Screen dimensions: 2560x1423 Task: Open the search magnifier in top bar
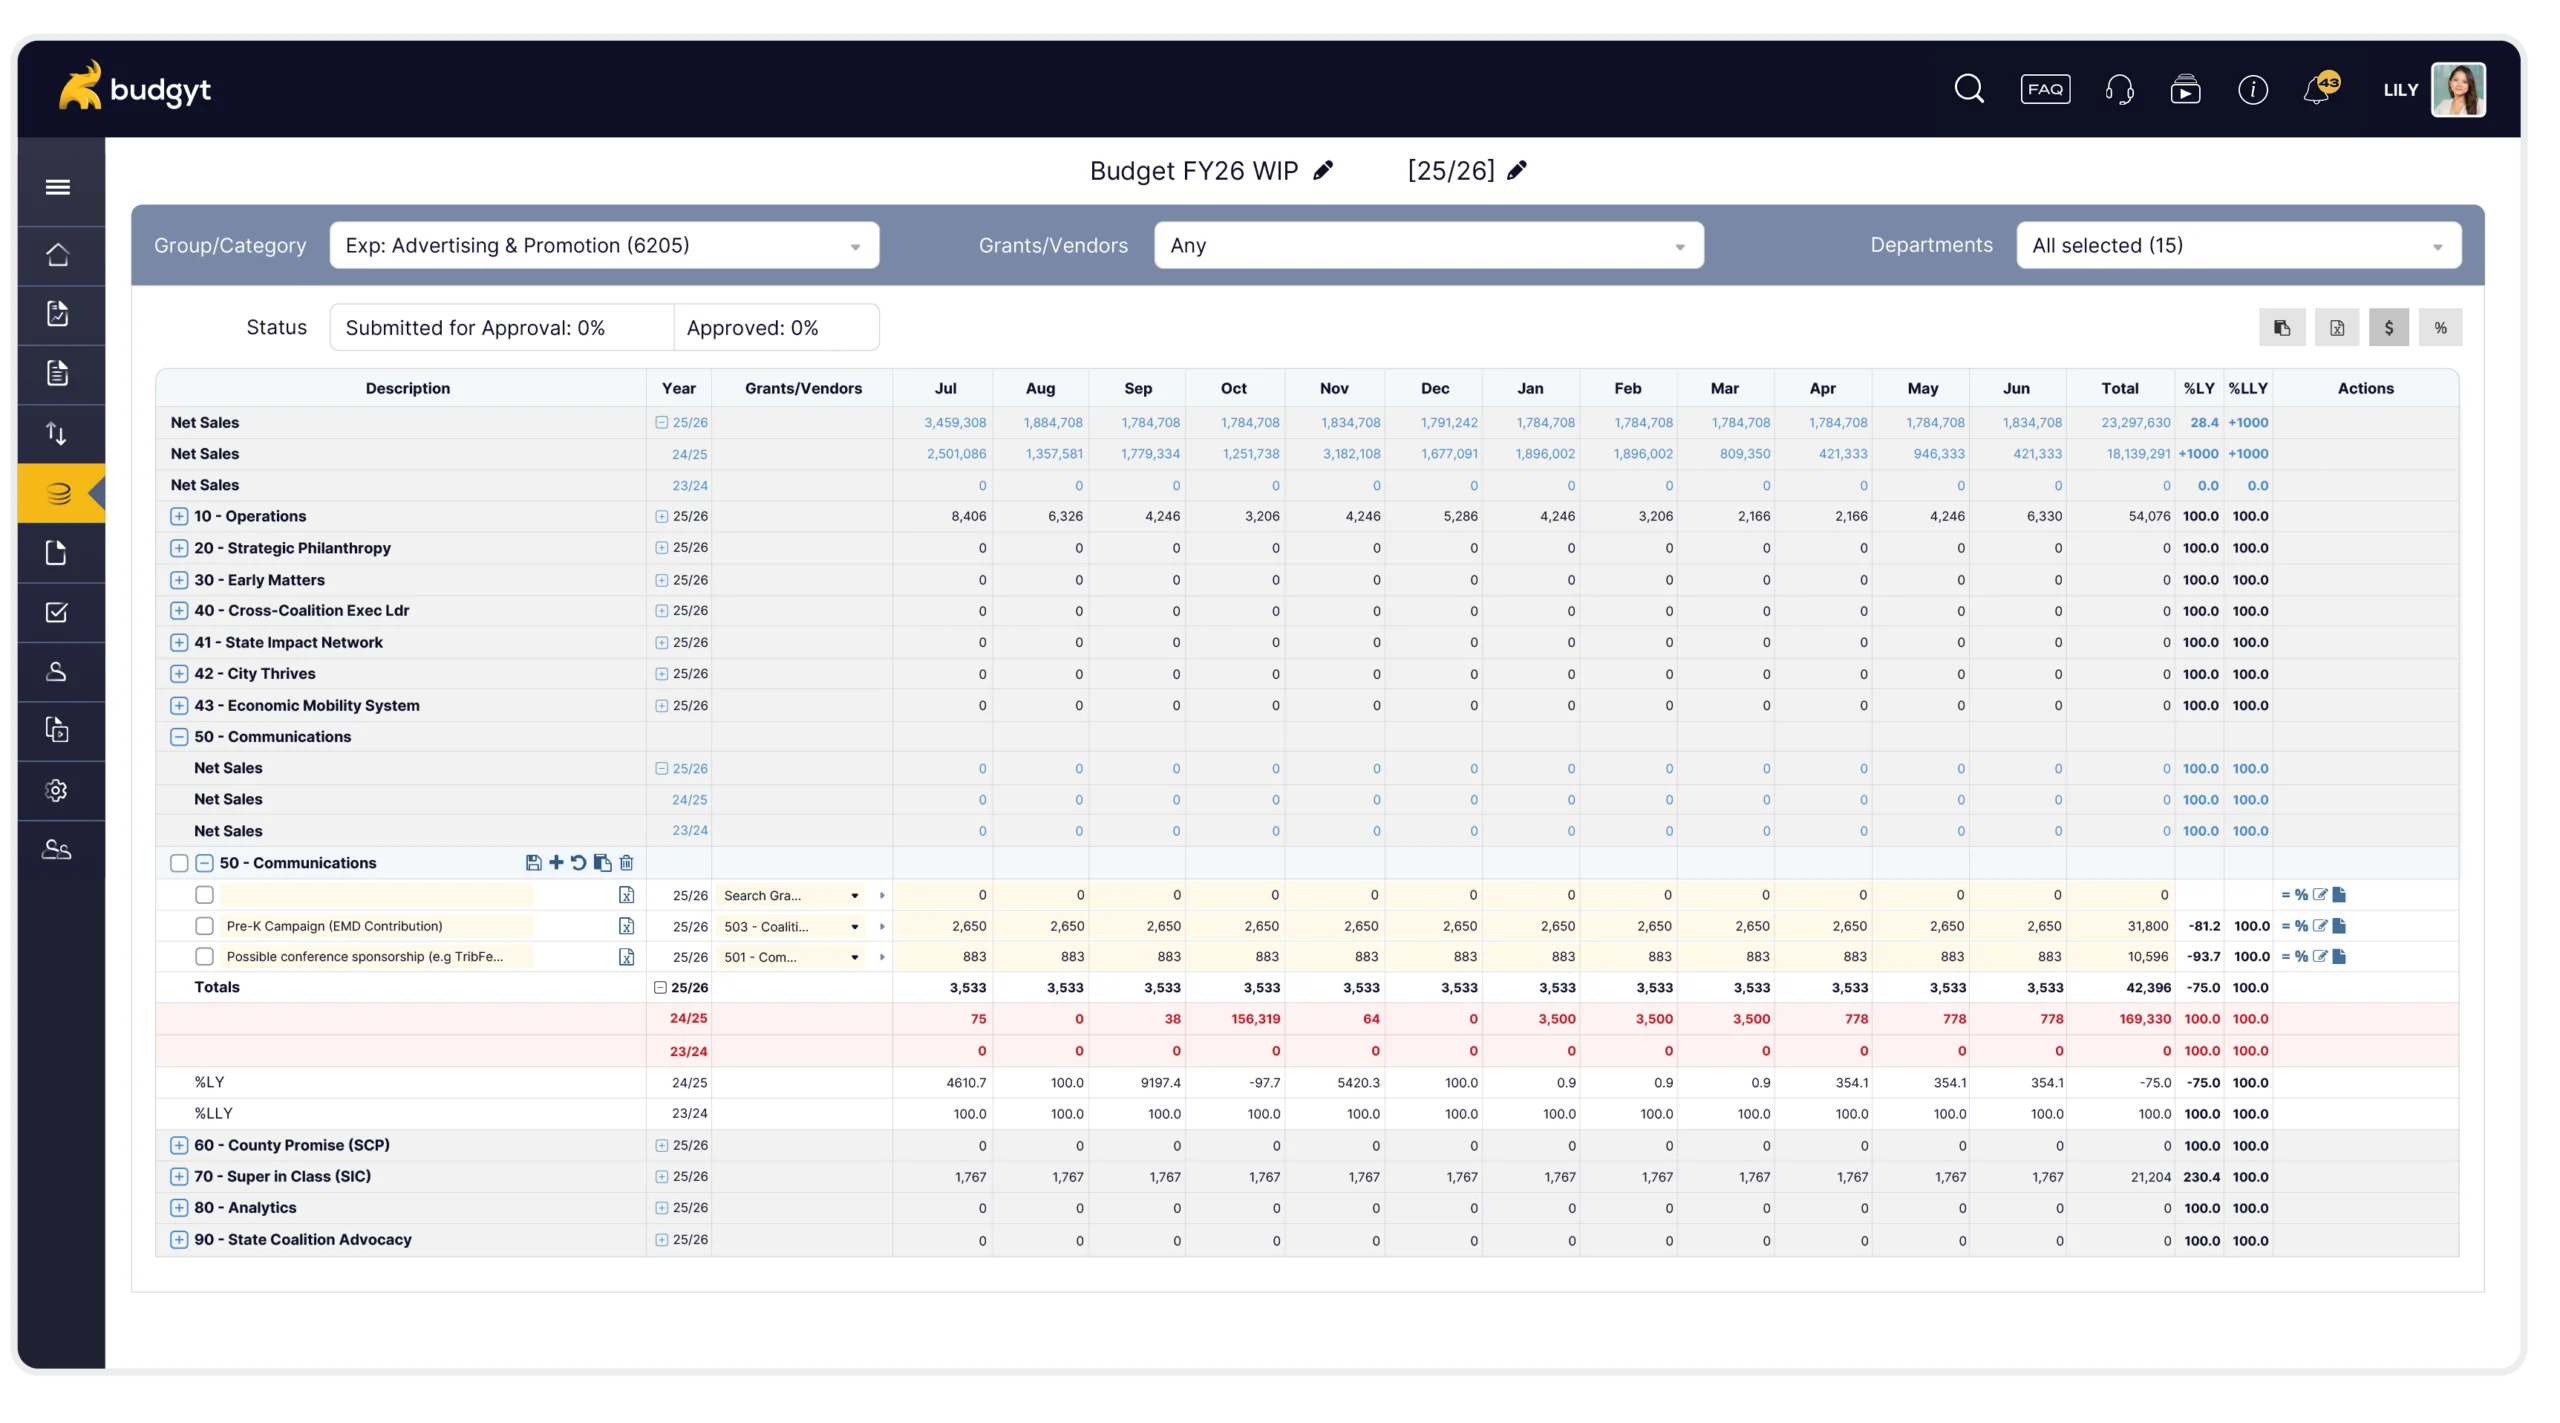tap(1969, 89)
